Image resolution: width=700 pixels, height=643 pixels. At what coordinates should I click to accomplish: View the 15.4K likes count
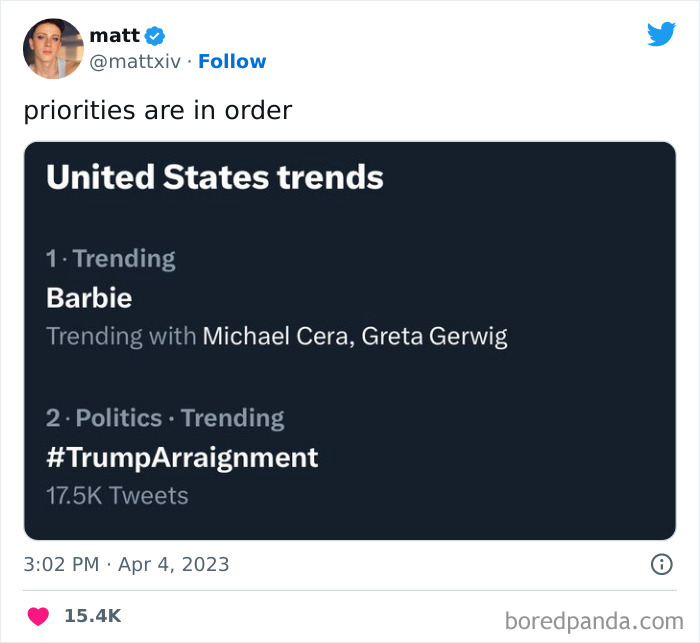click(x=92, y=616)
